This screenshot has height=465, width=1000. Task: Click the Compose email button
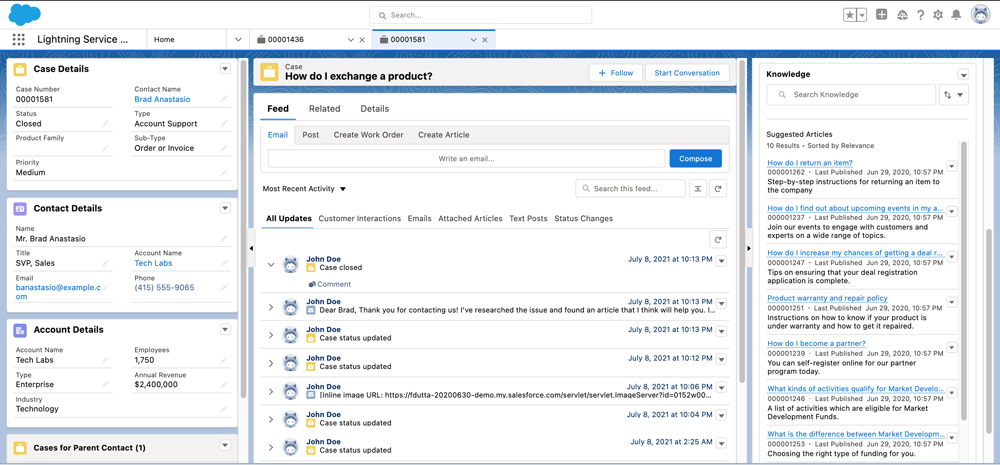point(695,158)
